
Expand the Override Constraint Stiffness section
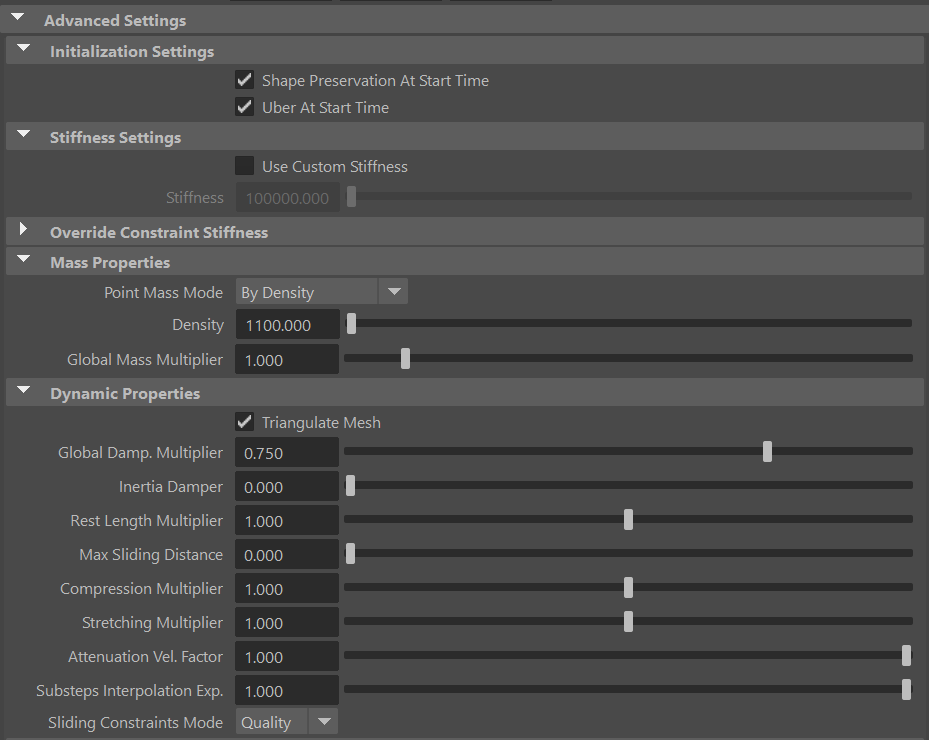click(x=22, y=230)
